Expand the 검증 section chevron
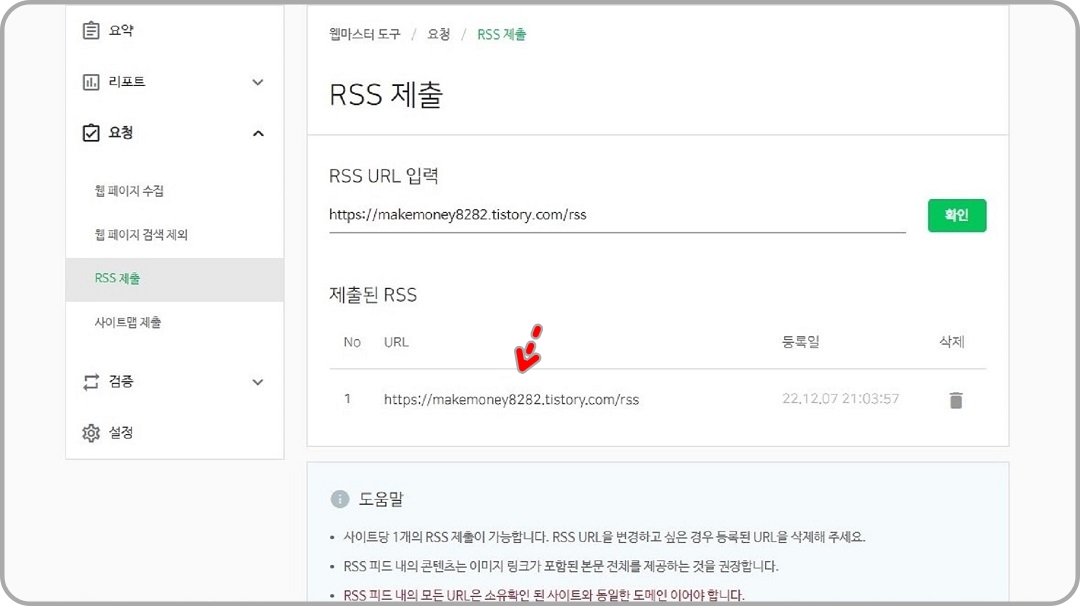The image size is (1080, 606). (x=258, y=381)
